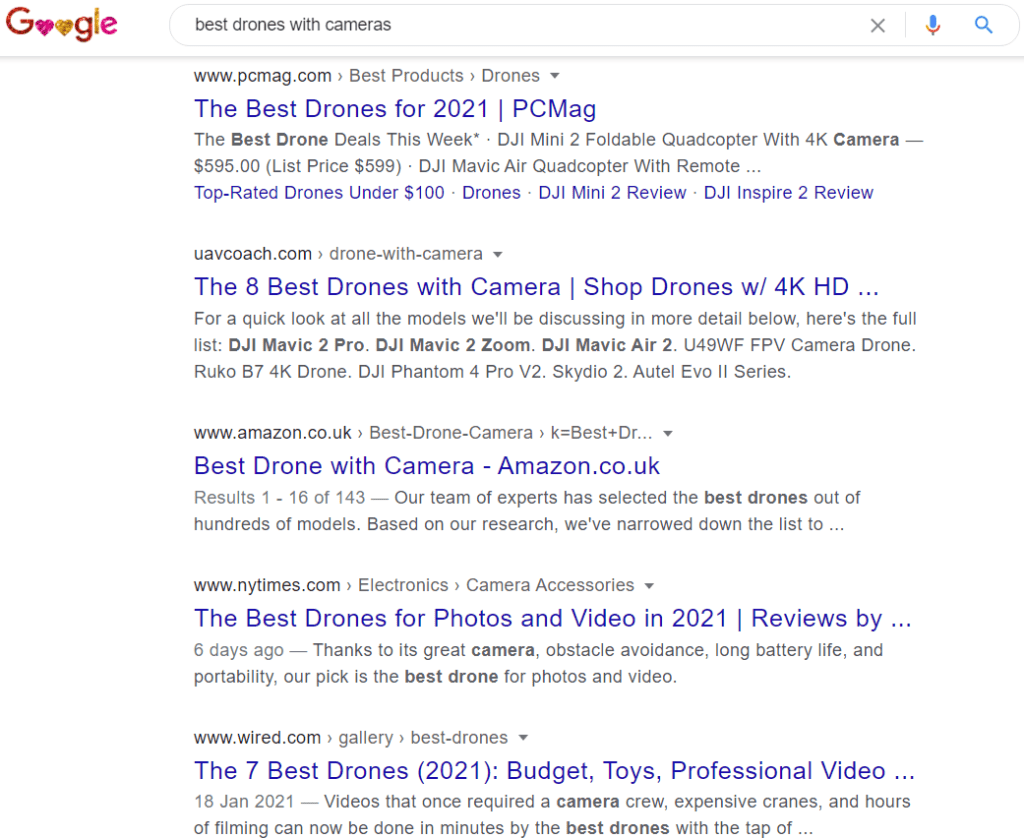The image size is (1024, 838).
Task: Click the 'DJI Mavic 2 Pro' bold snippet text
Action: [x=296, y=345]
